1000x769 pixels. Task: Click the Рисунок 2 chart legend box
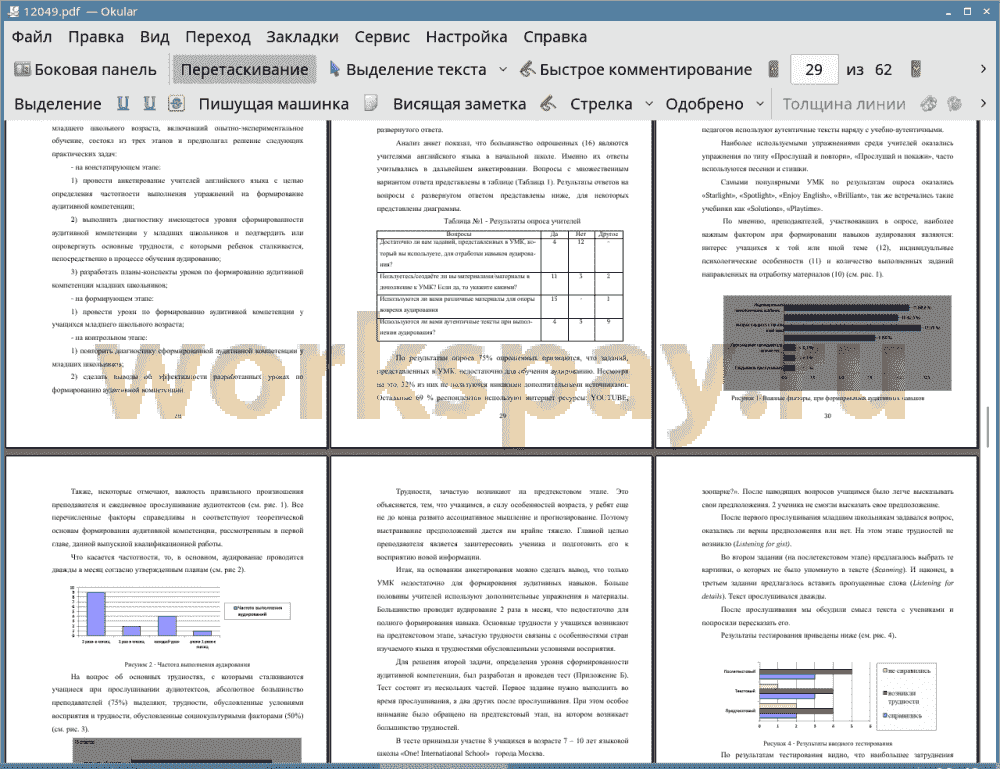pos(258,611)
